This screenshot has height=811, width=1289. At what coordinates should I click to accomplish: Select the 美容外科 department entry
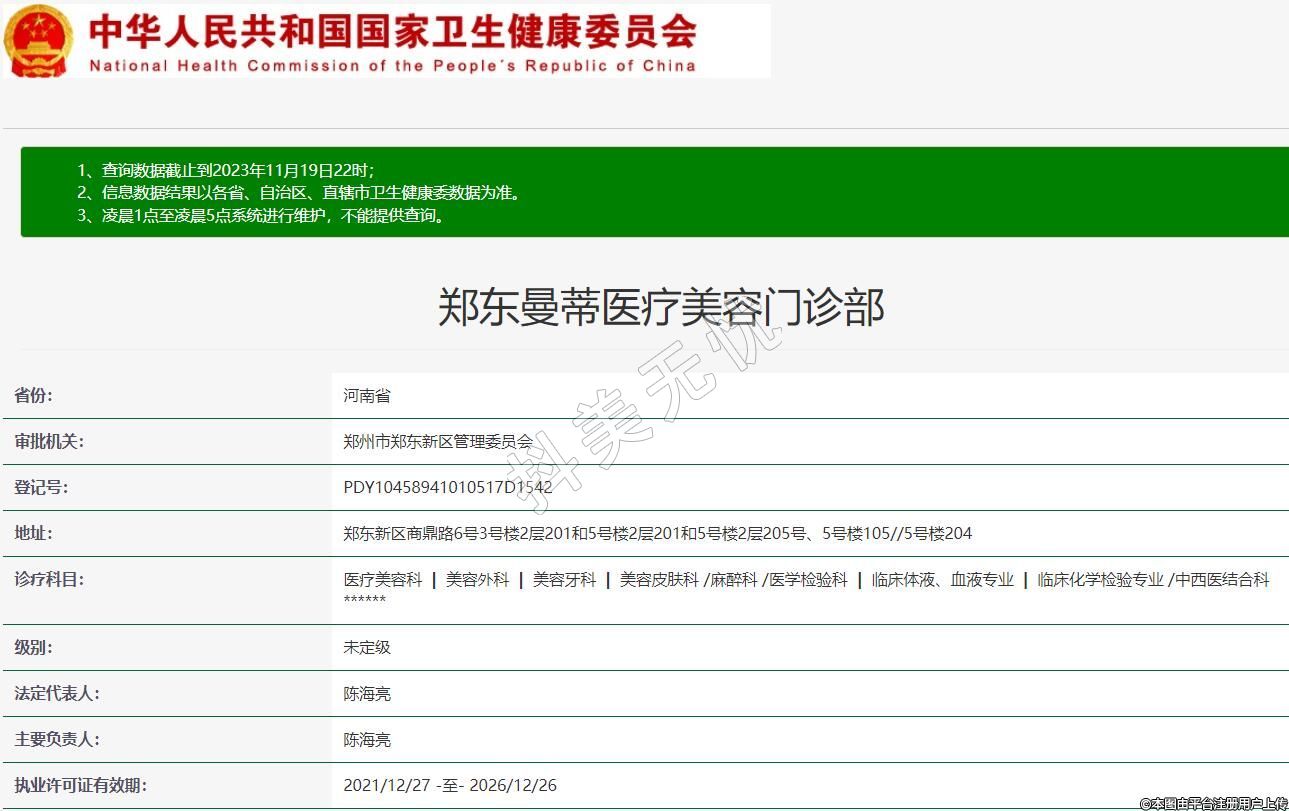[477, 580]
